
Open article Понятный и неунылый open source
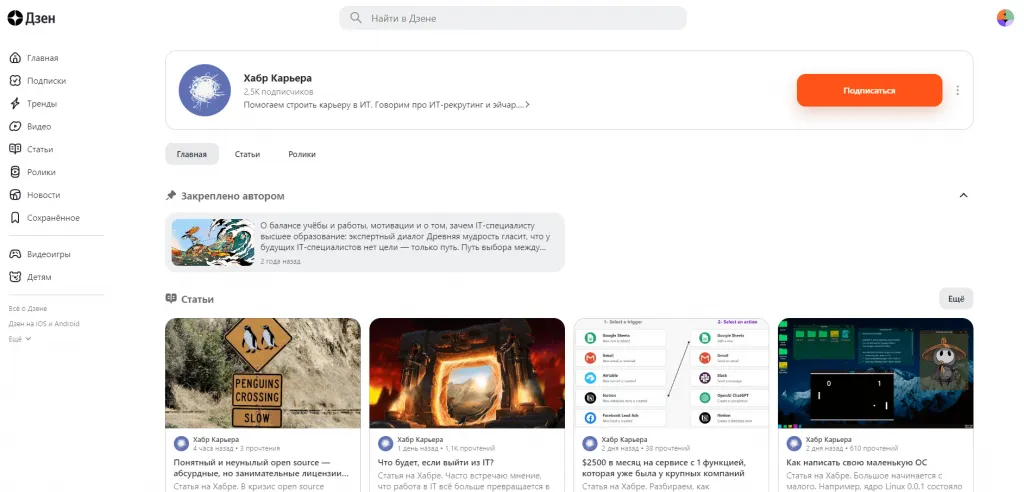point(261,467)
